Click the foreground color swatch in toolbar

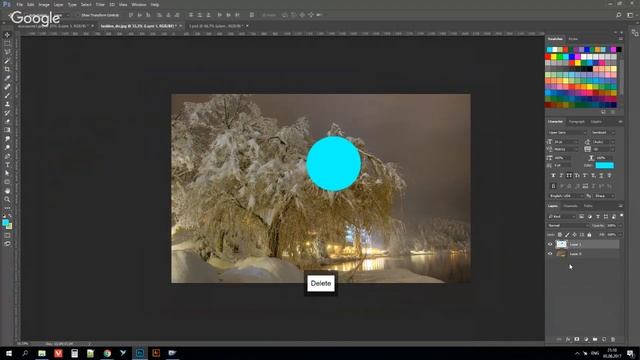5,222
